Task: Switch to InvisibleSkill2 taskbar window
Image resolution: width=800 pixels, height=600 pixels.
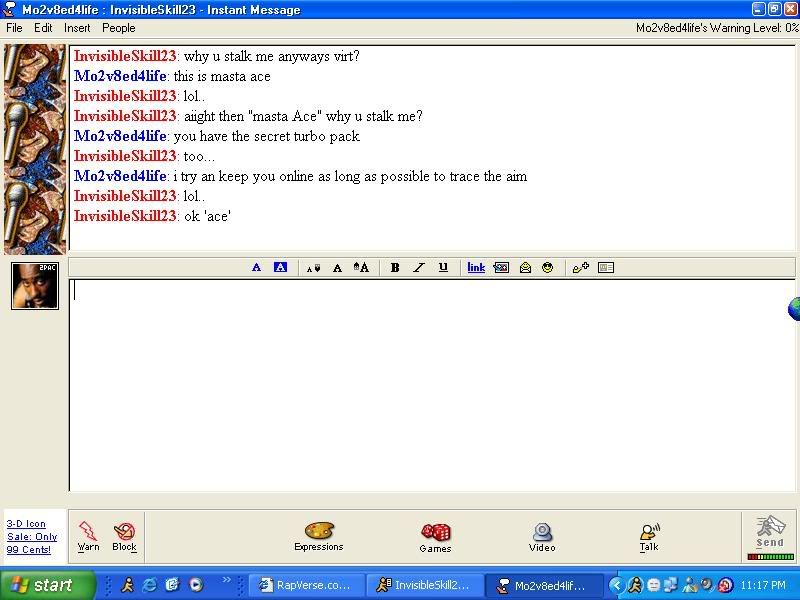Action: 424,585
